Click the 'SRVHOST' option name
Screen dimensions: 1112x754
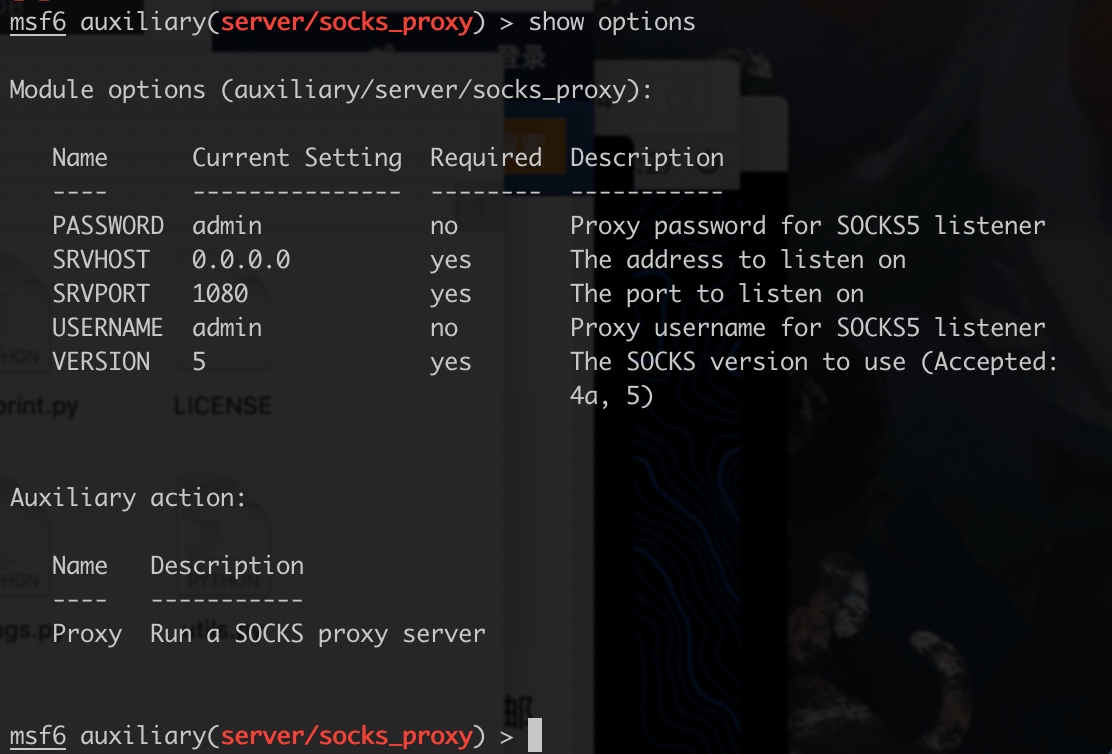coord(101,260)
